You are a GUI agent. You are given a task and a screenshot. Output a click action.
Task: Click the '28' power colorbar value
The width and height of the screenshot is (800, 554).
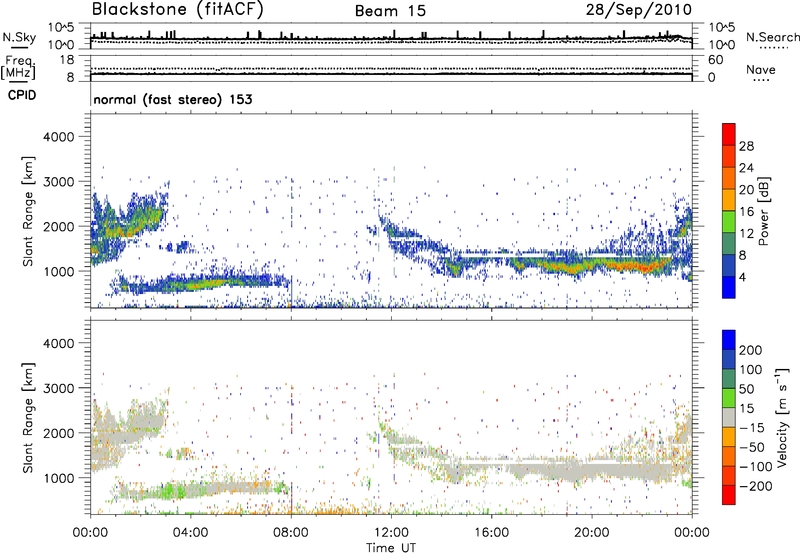coord(746,146)
